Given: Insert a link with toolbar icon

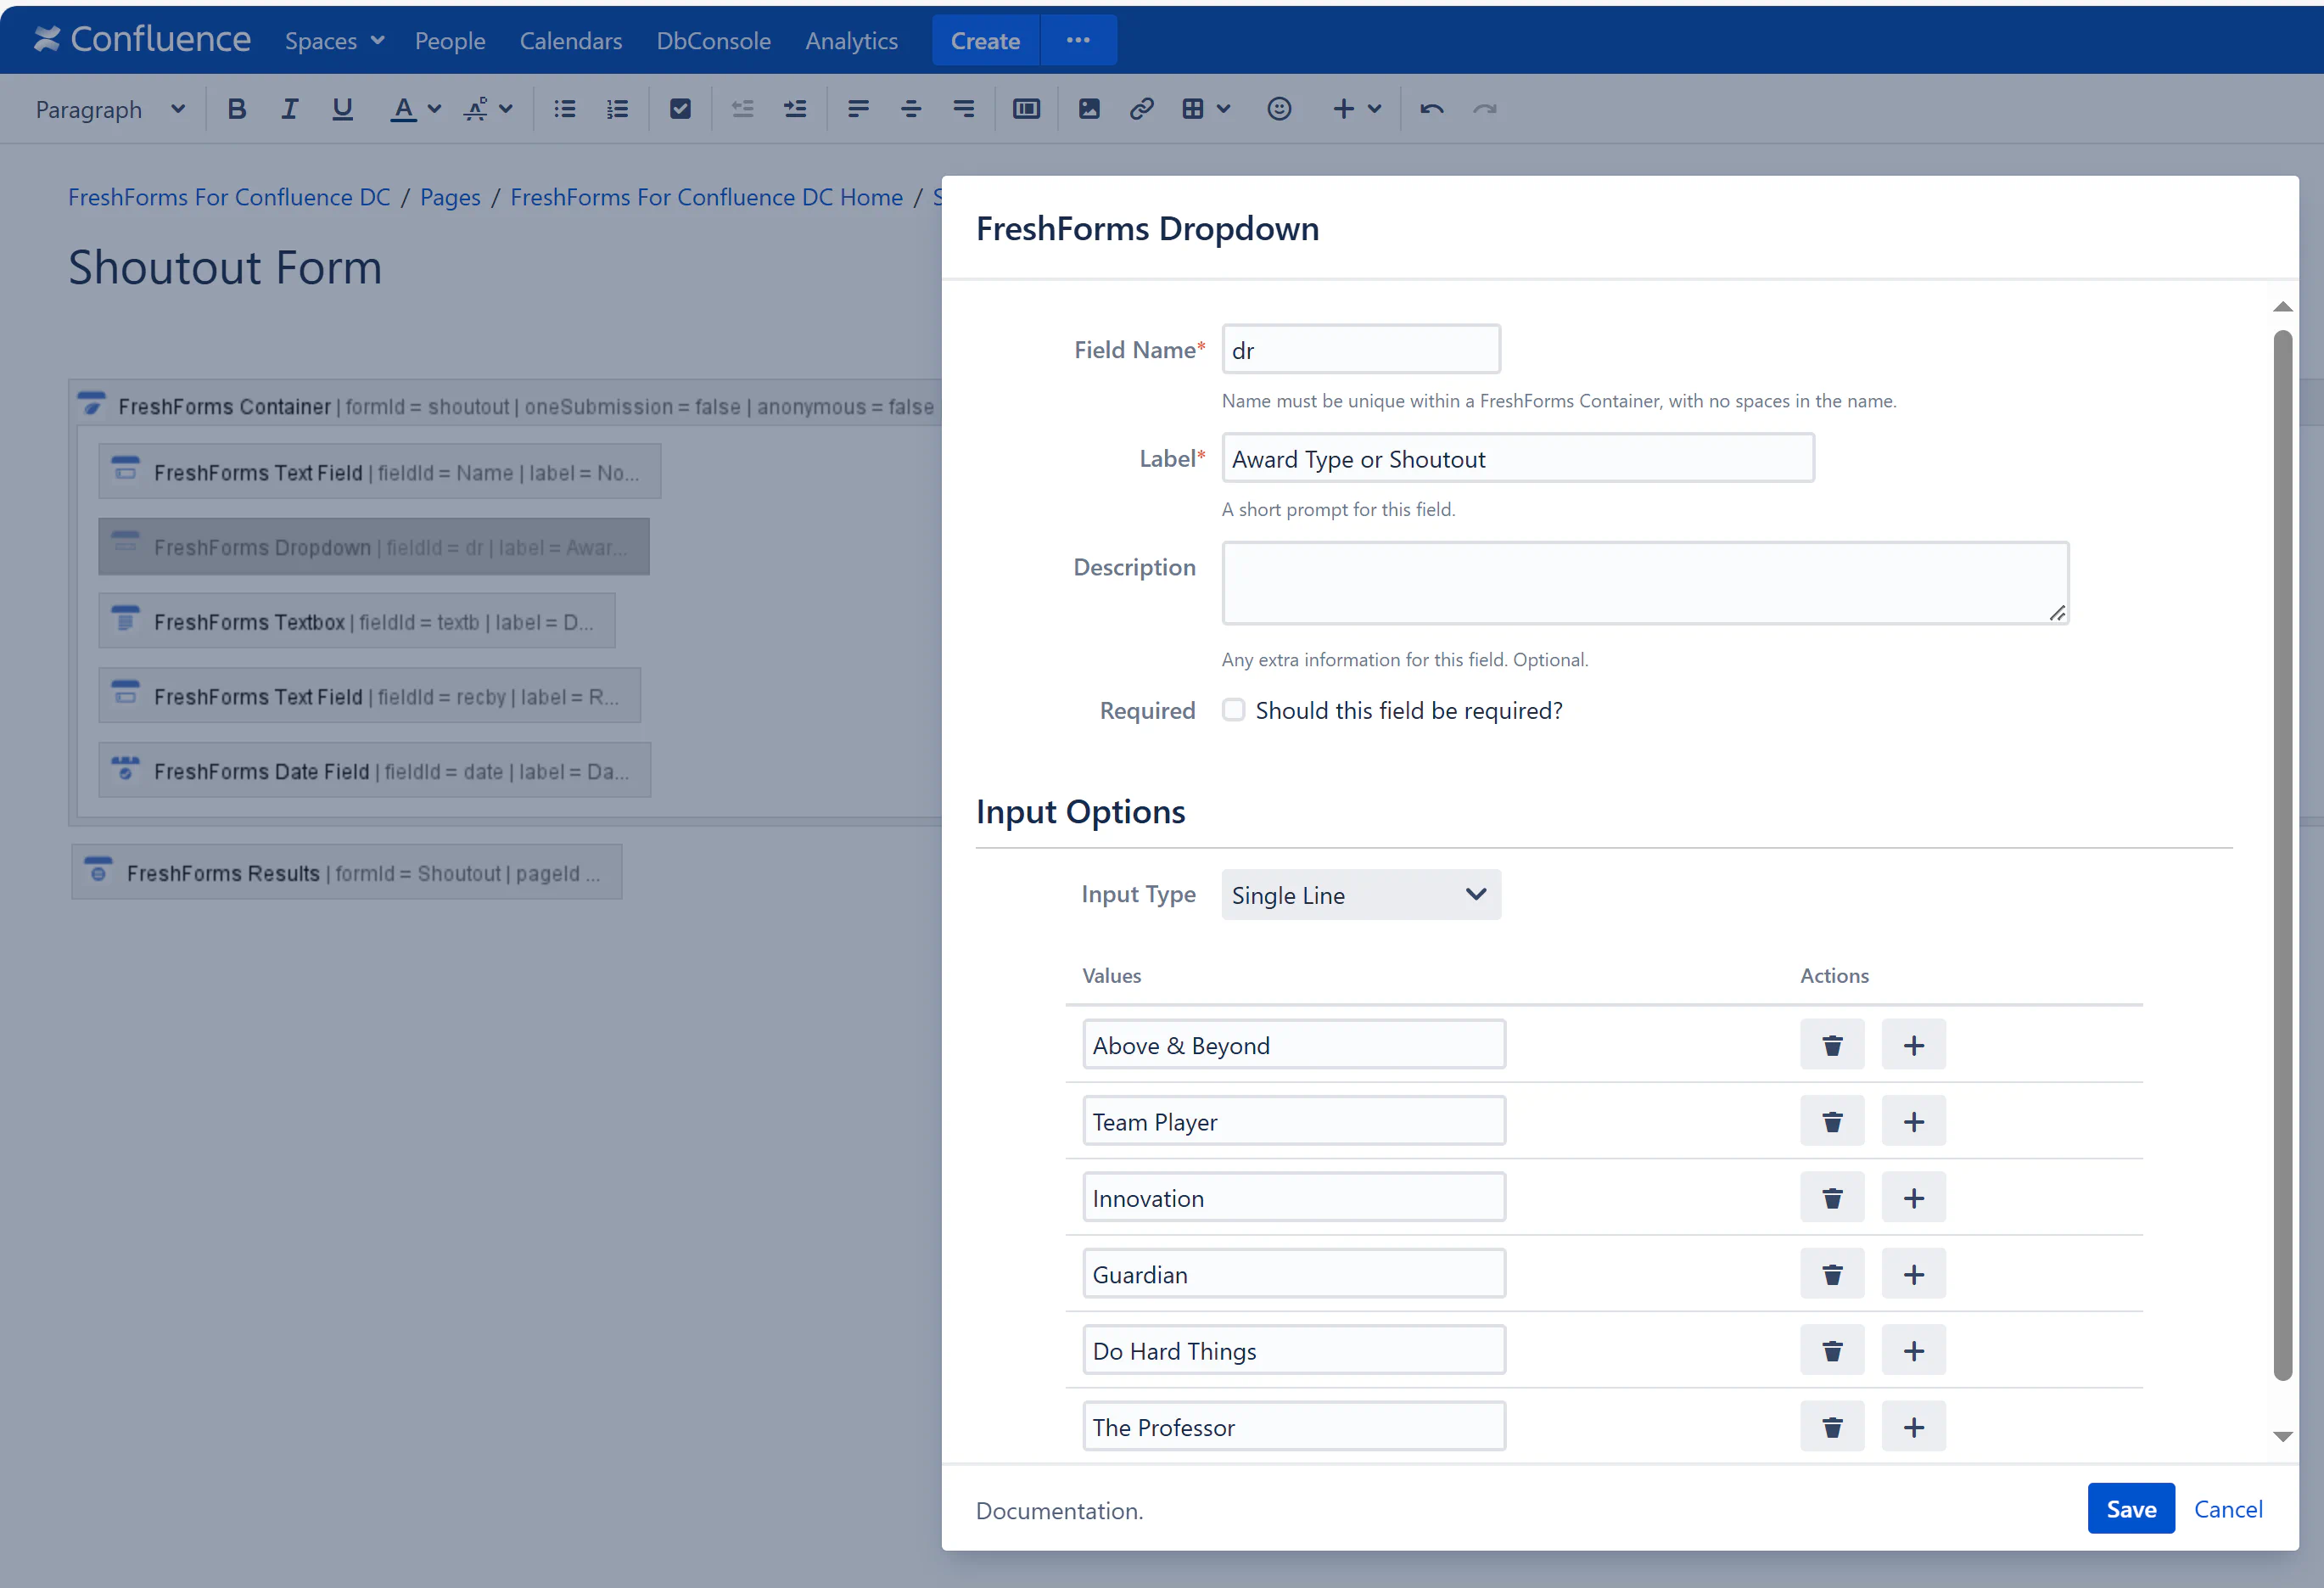Looking at the screenshot, I should (1141, 109).
